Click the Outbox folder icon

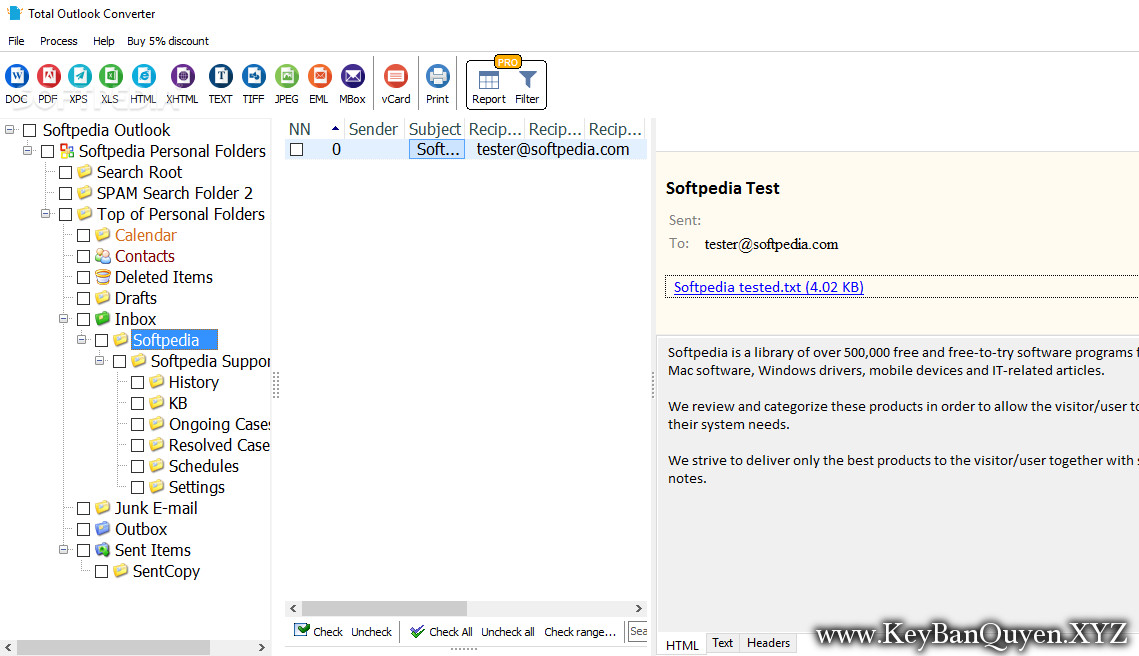click(102, 528)
